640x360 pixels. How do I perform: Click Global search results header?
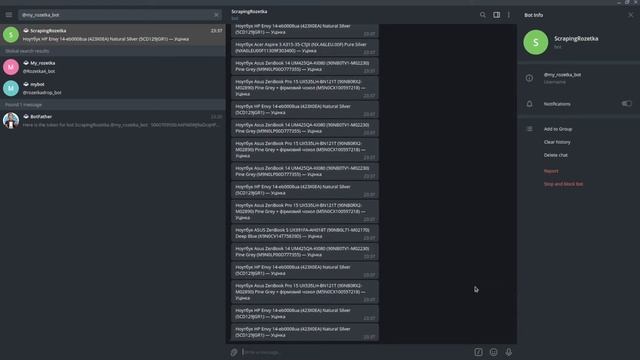27,51
